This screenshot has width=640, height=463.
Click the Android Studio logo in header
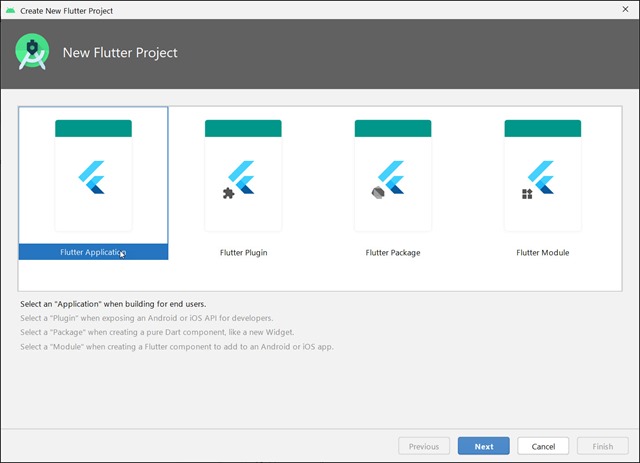coord(32,52)
